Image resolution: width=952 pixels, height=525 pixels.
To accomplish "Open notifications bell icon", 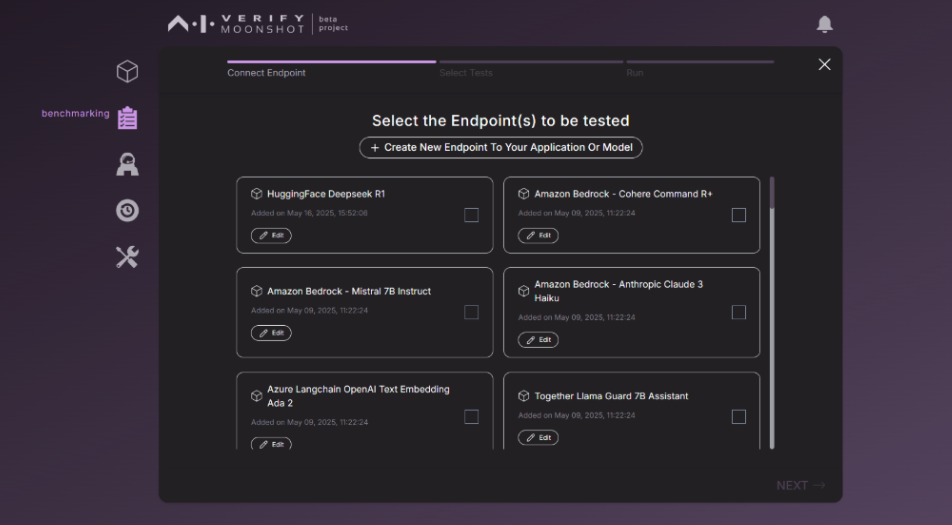I will click(824, 24).
